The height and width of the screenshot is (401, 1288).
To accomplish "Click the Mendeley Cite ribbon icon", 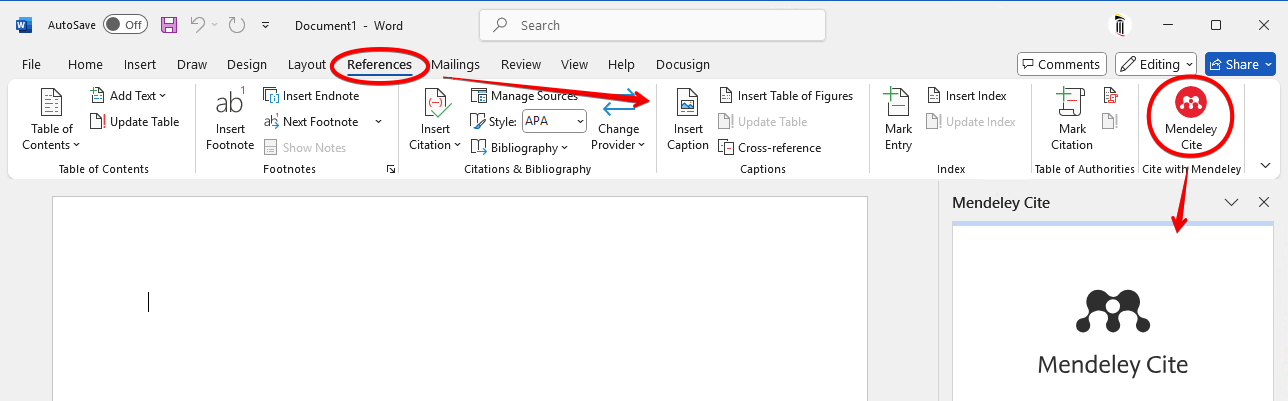I will coord(1189,102).
